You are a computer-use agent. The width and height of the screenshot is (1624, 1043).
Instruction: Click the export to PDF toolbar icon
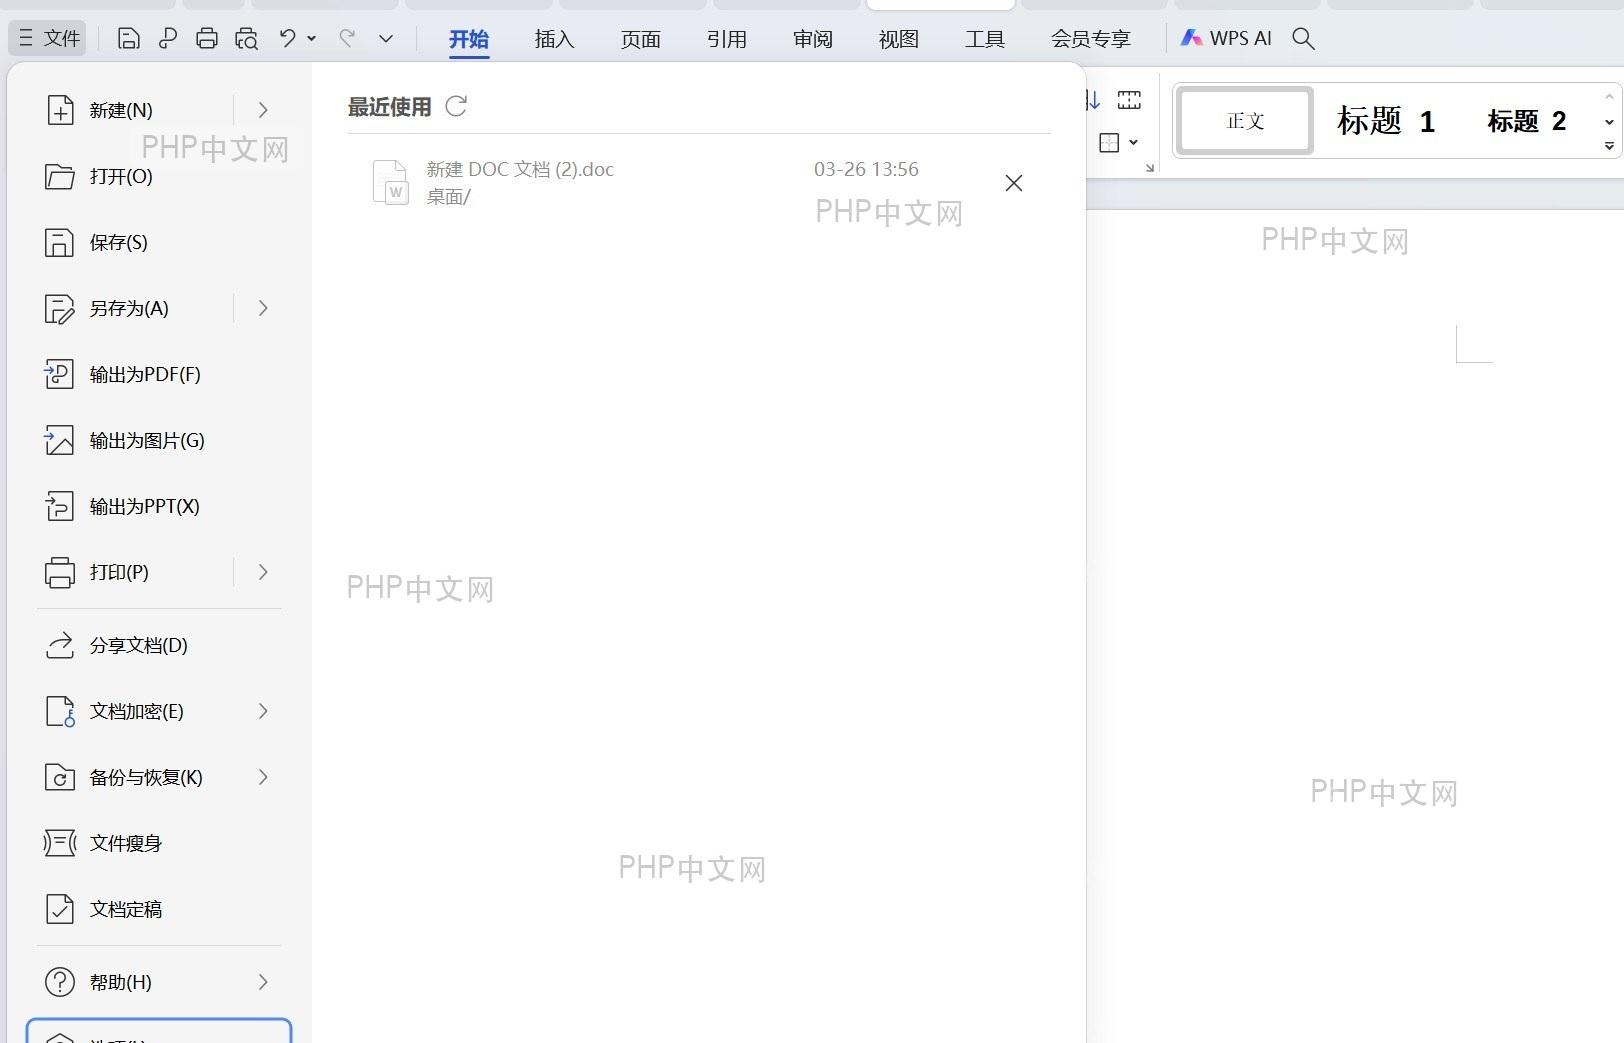[168, 39]
